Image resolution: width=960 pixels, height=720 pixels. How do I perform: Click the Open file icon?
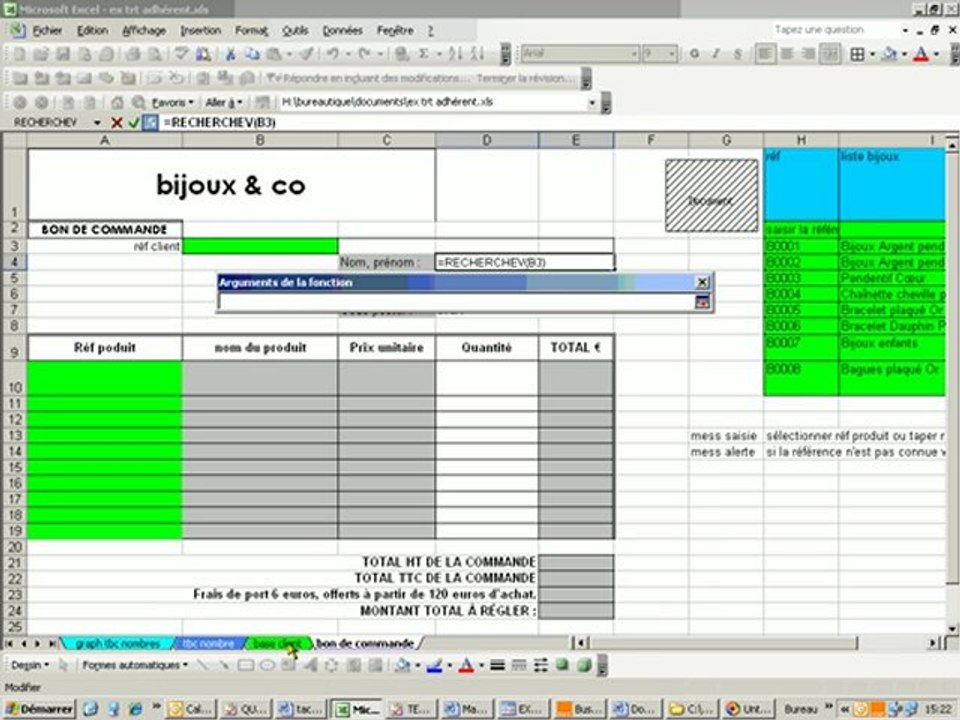pos(41,54)
